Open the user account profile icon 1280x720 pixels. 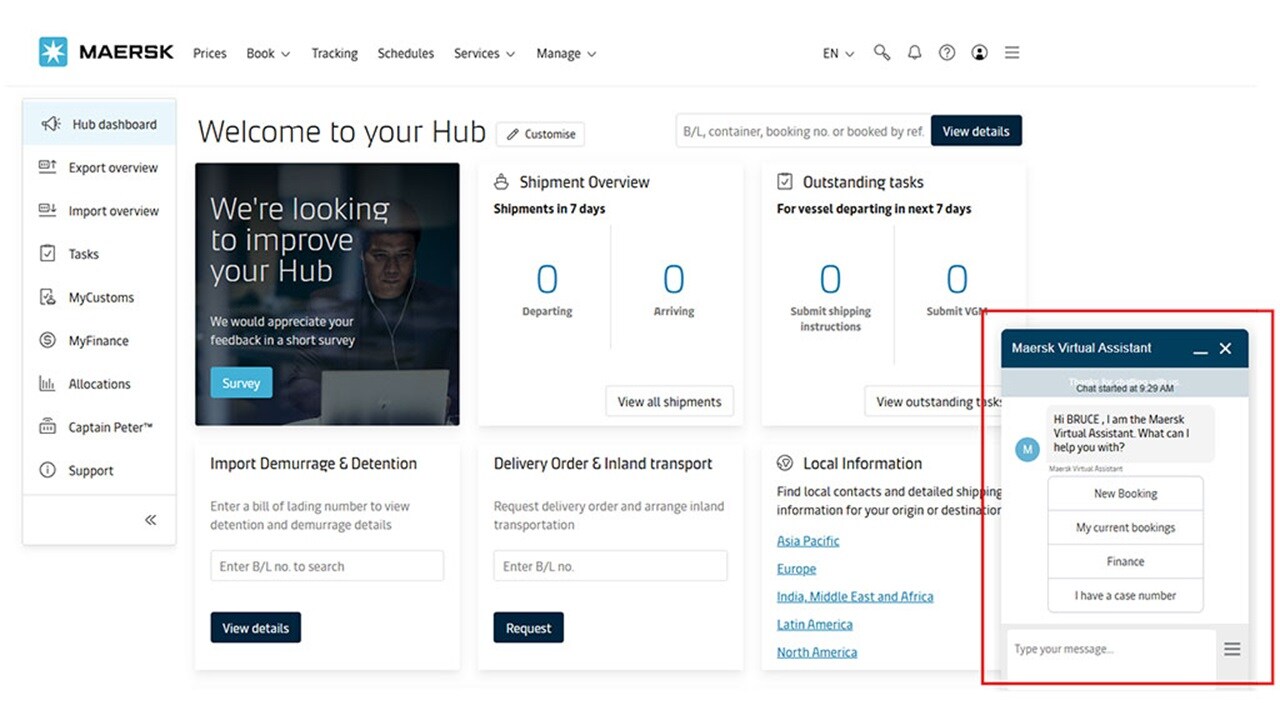[979, 53]
